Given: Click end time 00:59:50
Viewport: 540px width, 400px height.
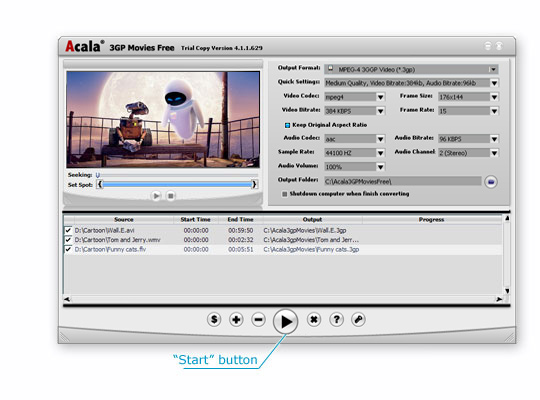Looking at the screenshot, I should tap(240, 230).
